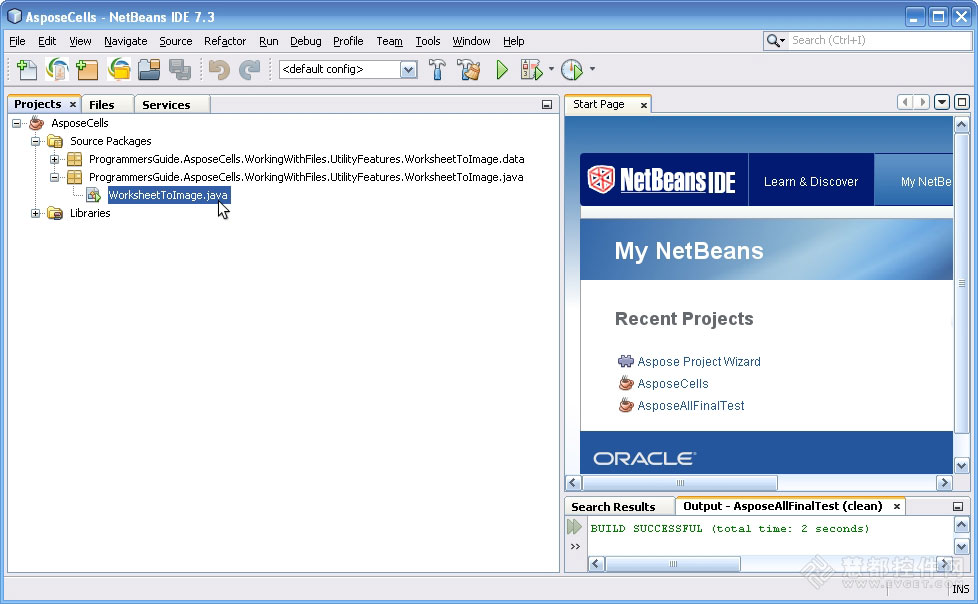Expand the WorksheetToImage.data package

click(x=54, y=159)
